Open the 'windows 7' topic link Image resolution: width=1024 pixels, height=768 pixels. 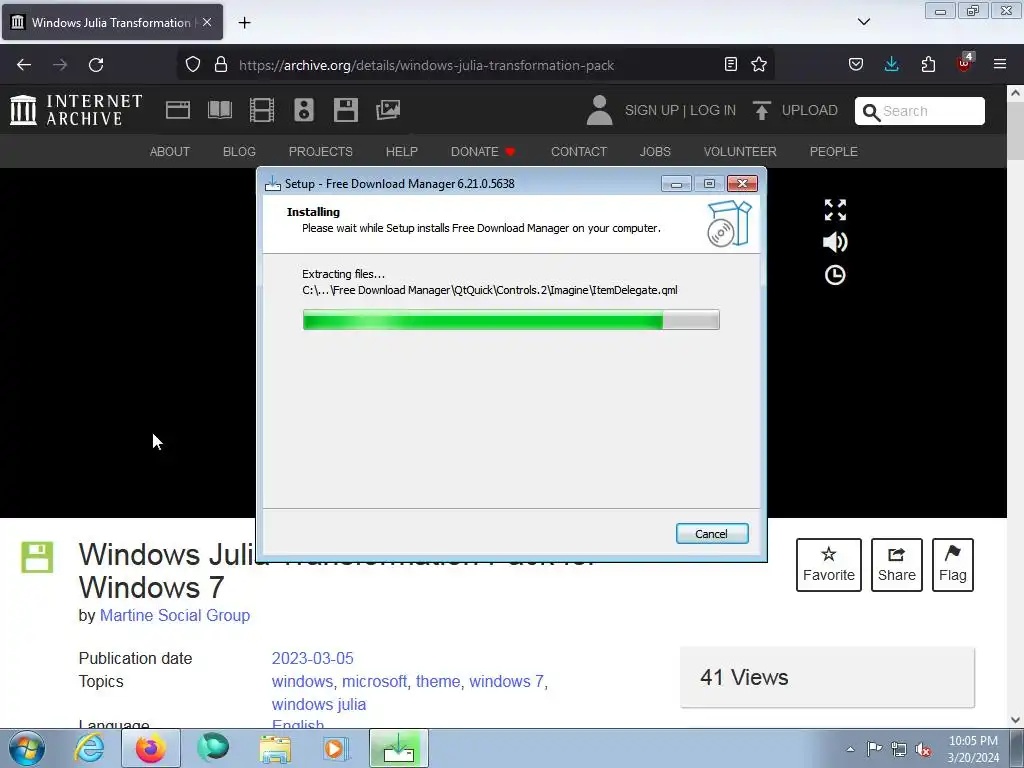[x=506, y=681]
